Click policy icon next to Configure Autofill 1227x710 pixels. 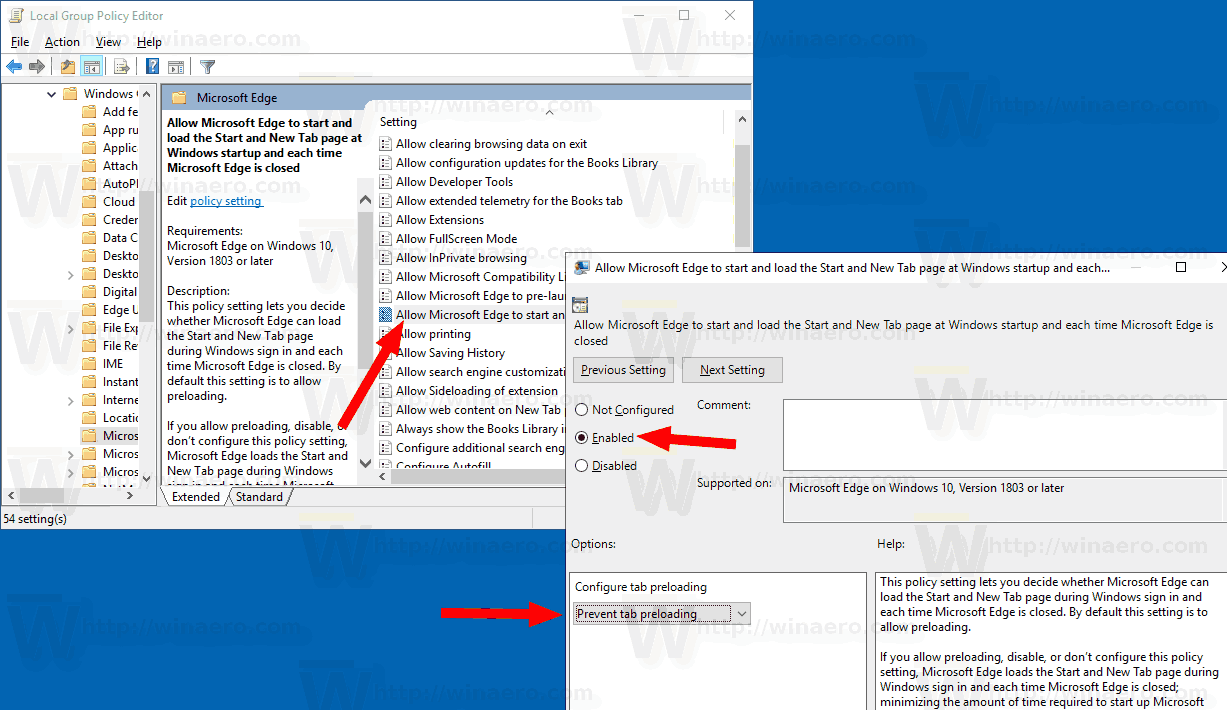click(386, 466)
